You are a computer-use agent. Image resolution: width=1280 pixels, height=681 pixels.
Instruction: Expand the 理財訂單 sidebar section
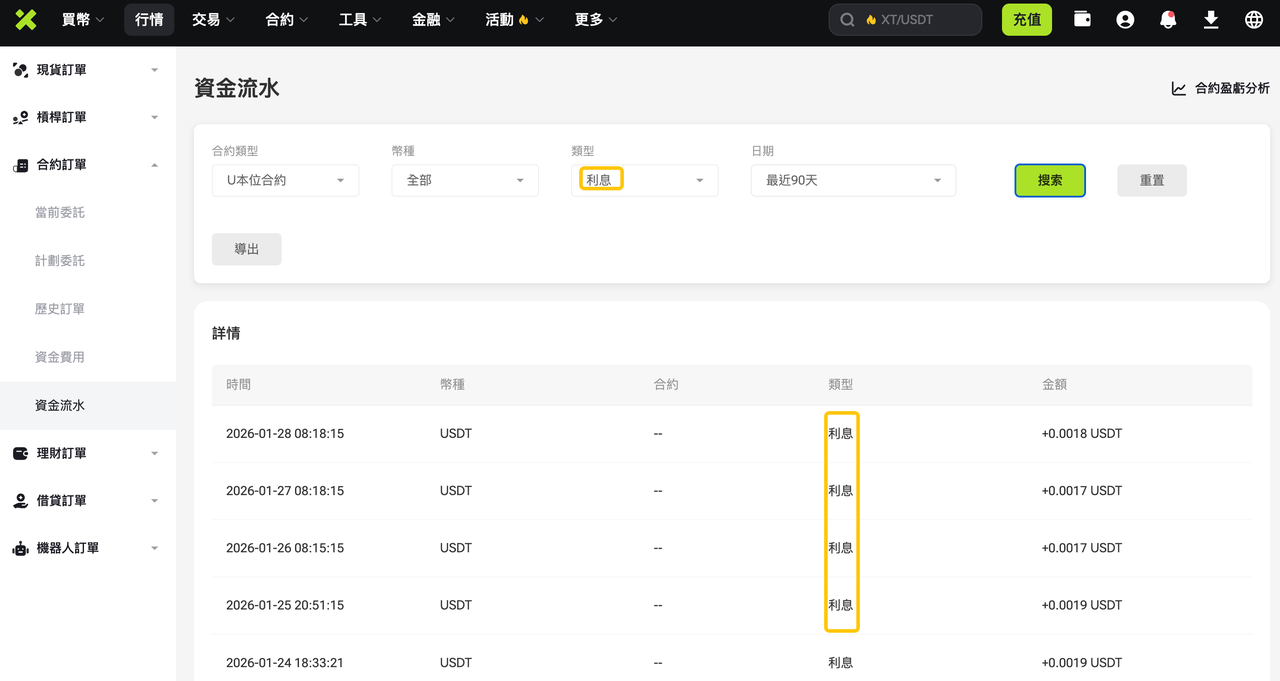[x=155, y=454]
